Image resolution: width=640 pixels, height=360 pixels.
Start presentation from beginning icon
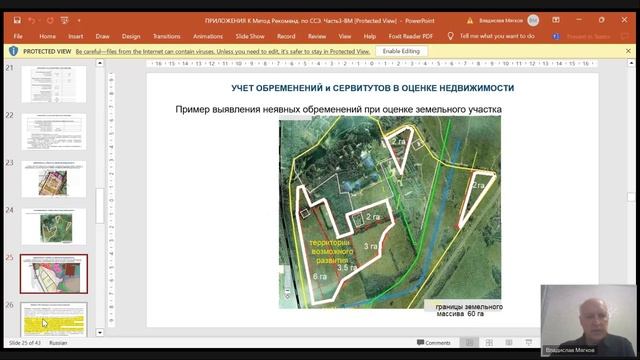(x=64, y=20)
